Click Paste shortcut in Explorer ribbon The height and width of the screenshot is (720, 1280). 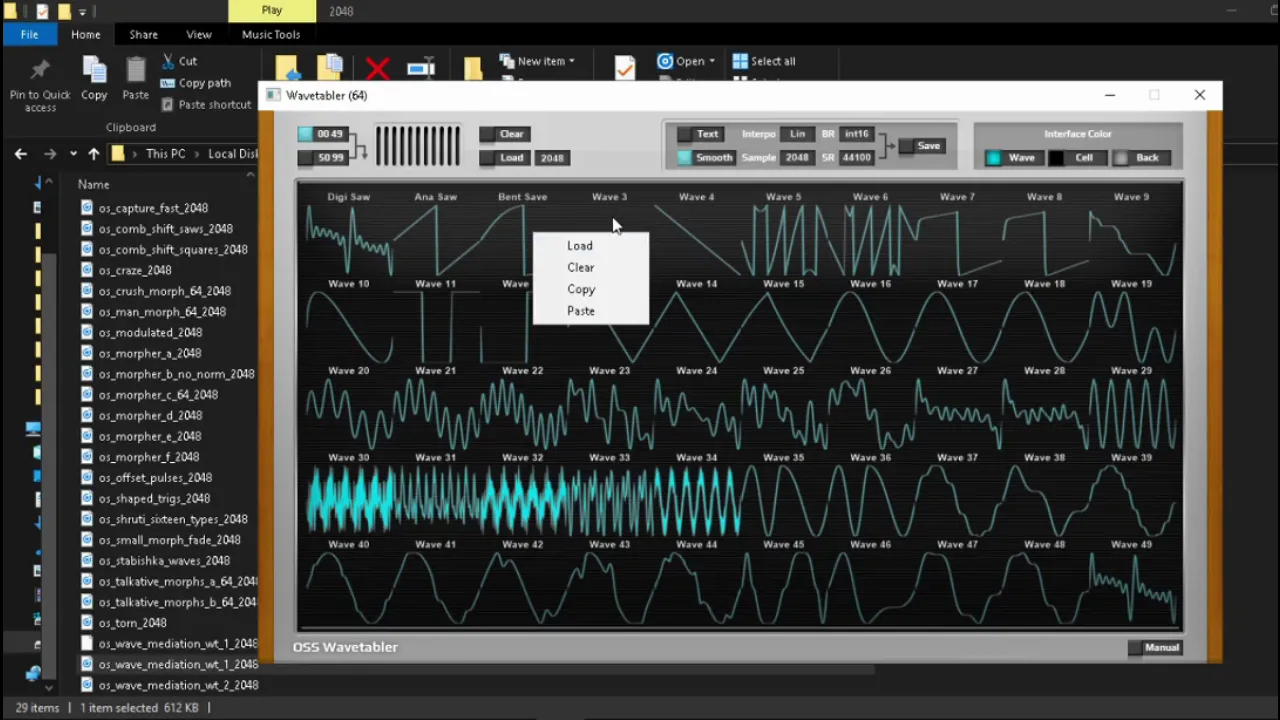click(206, 104)
